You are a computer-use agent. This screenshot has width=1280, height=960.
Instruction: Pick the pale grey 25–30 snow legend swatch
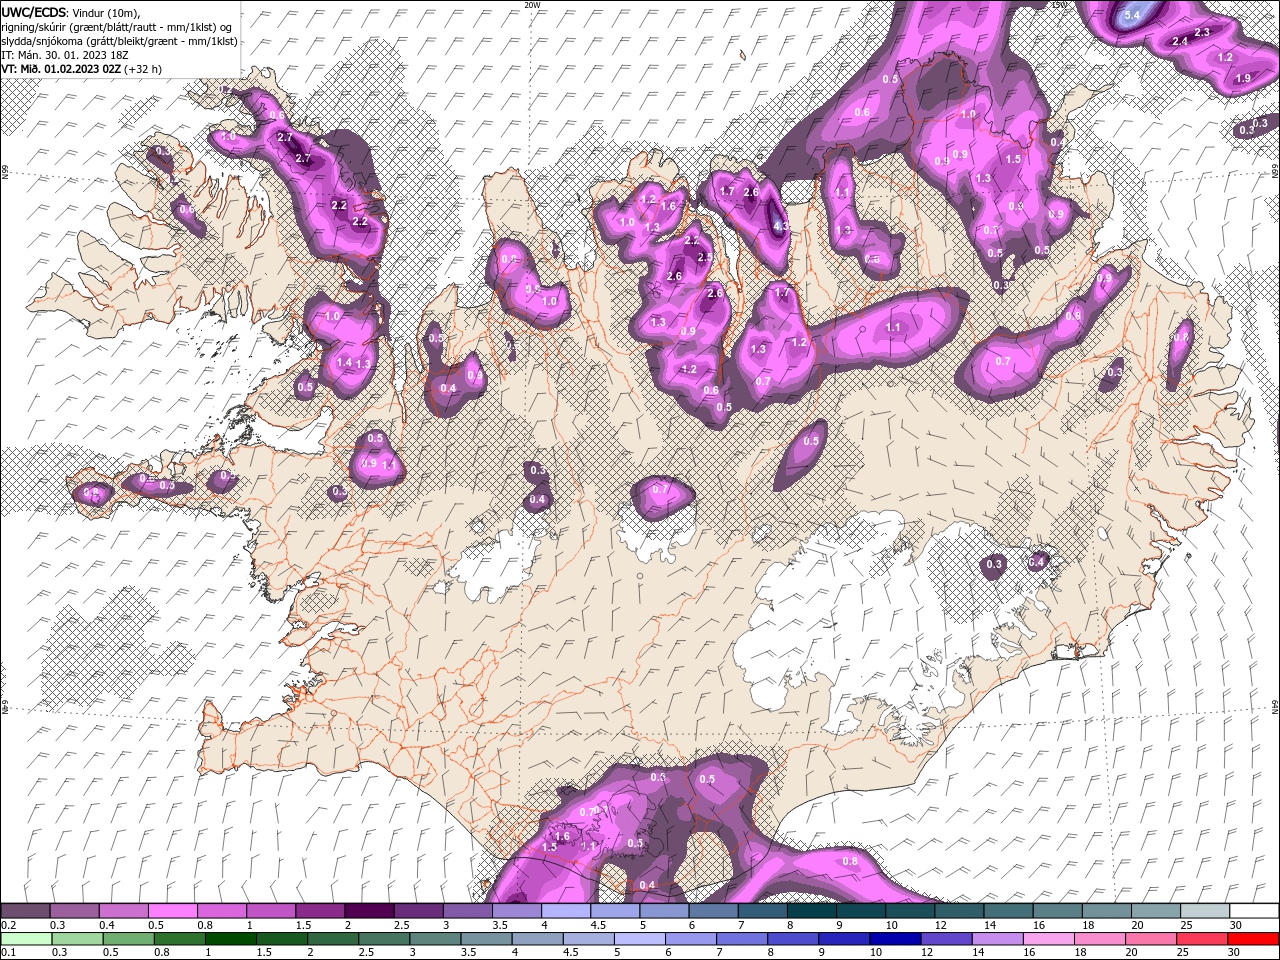click(1204, 911)
